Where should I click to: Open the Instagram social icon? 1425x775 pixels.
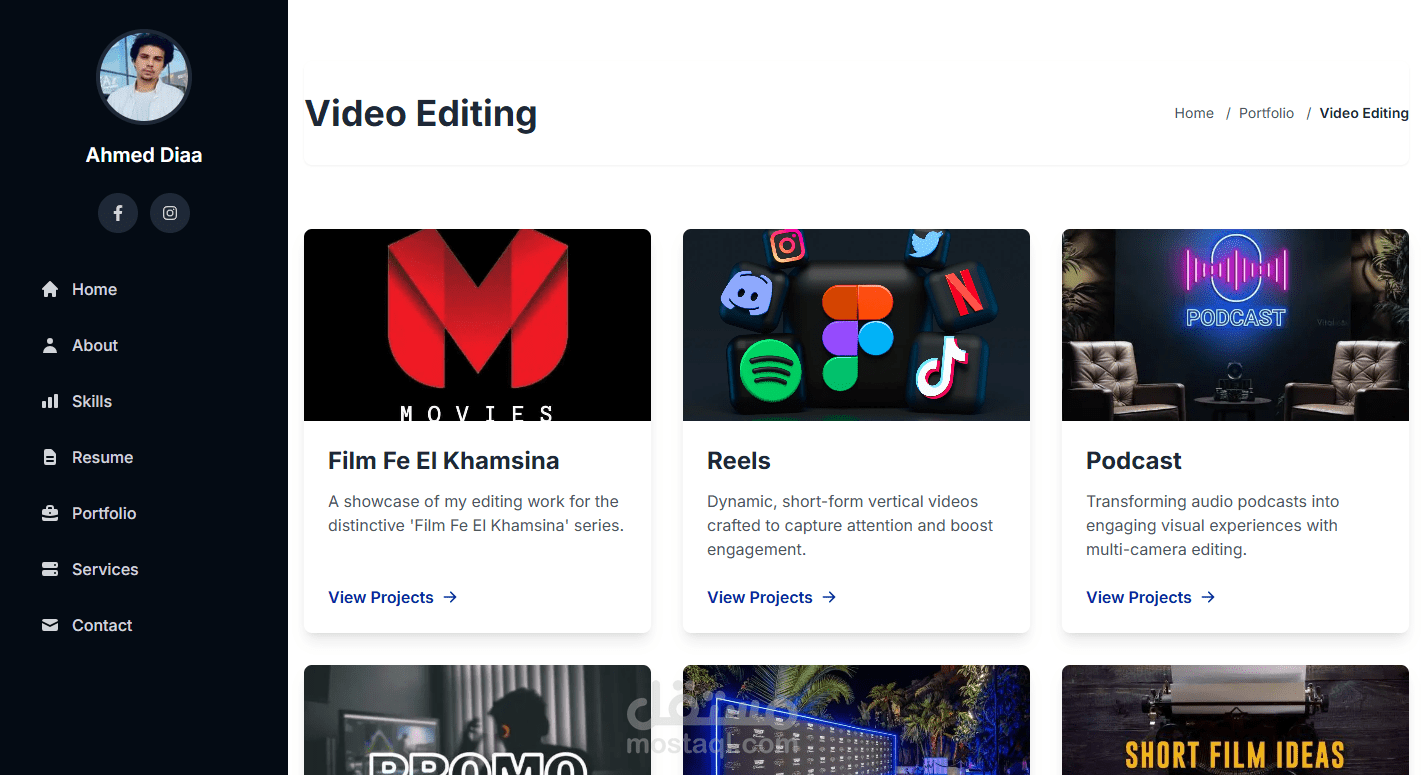[170, 213]
